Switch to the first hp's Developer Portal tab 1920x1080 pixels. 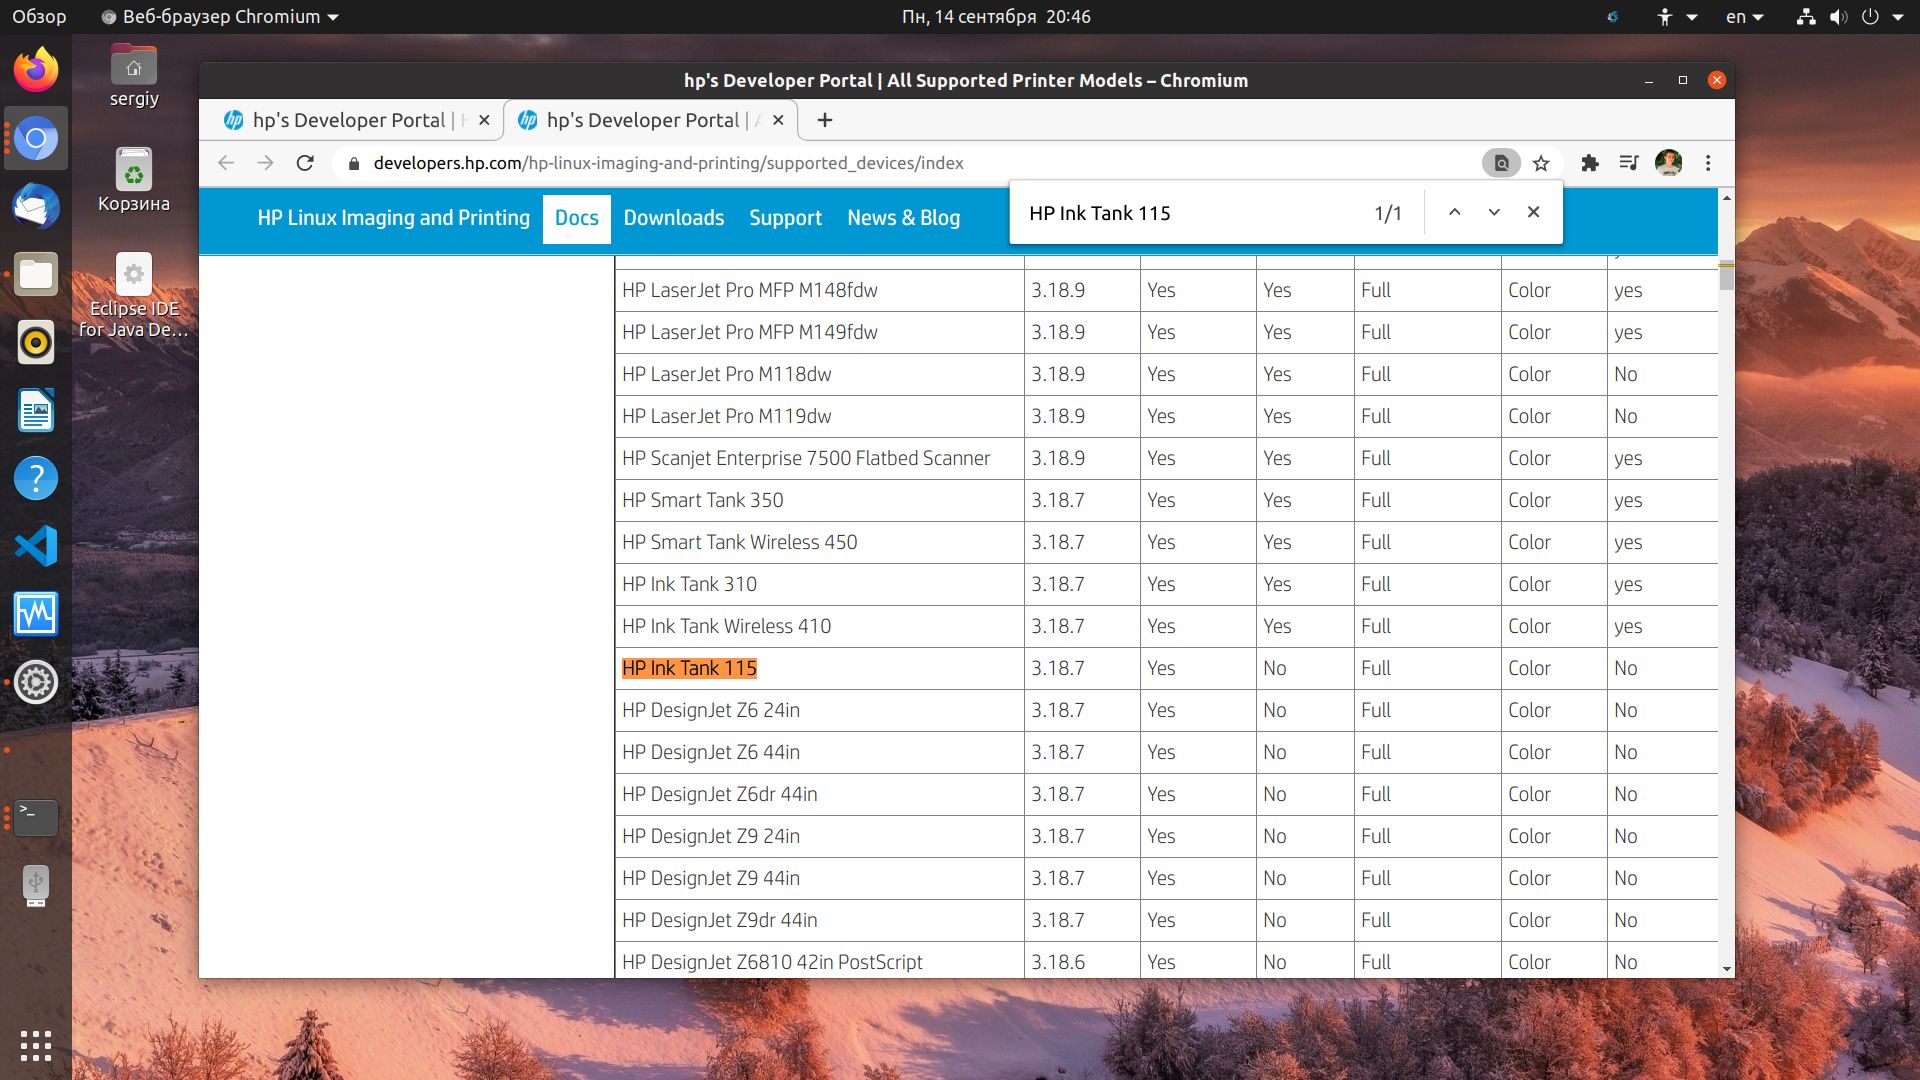pyautogui.click(x=350, y=120)
